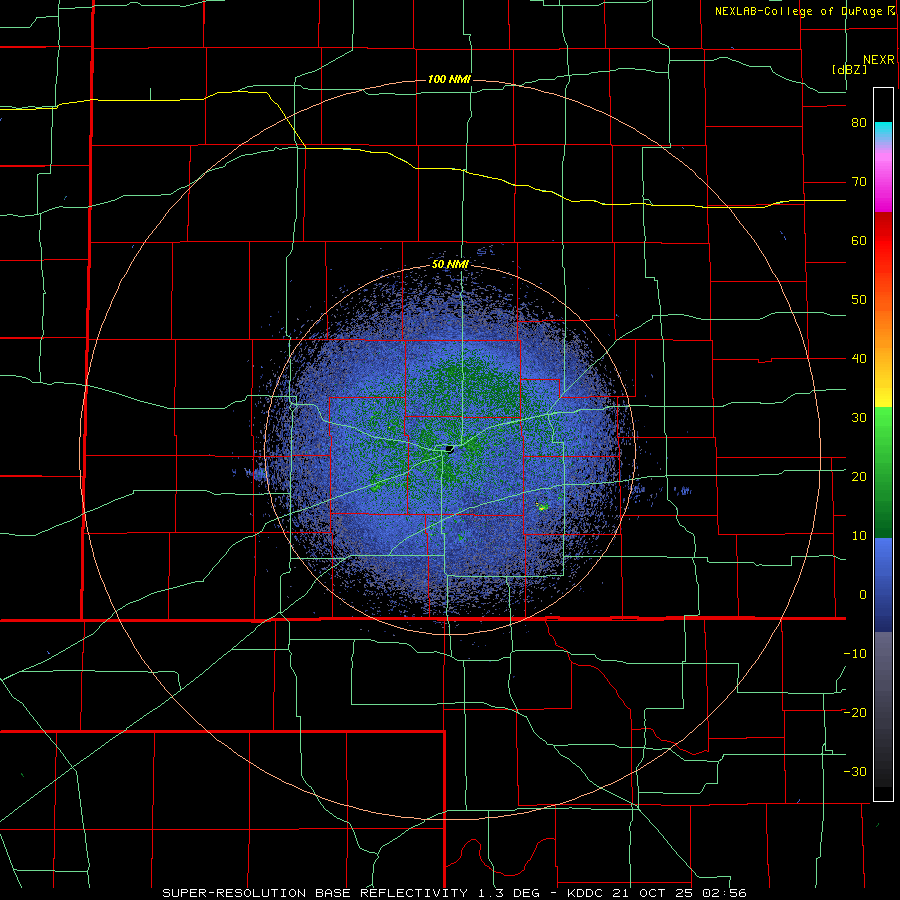Click the [dBZ] unit label

(x=849, y=69)
